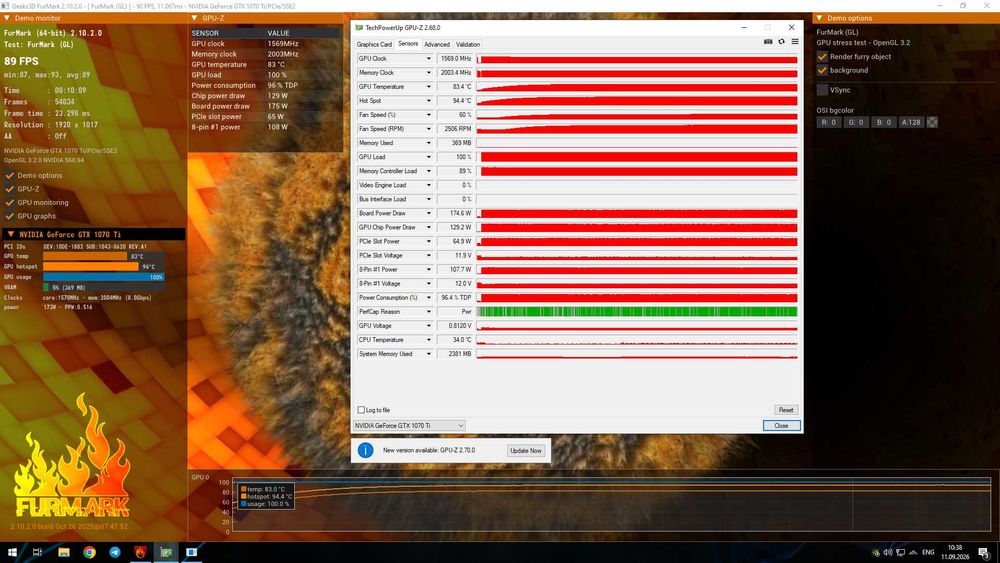1000x563 pixels.
Task: Switch to FurMark in the taskbar
Action: point(140,552)
